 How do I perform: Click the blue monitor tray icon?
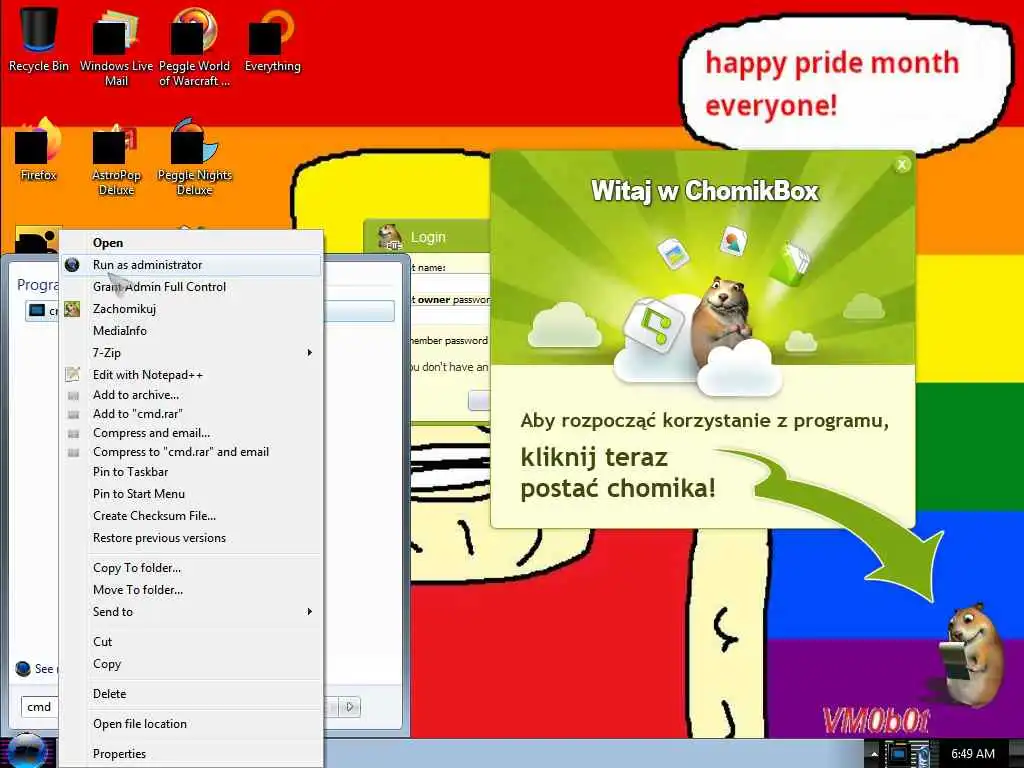click(x=899, y=754)
